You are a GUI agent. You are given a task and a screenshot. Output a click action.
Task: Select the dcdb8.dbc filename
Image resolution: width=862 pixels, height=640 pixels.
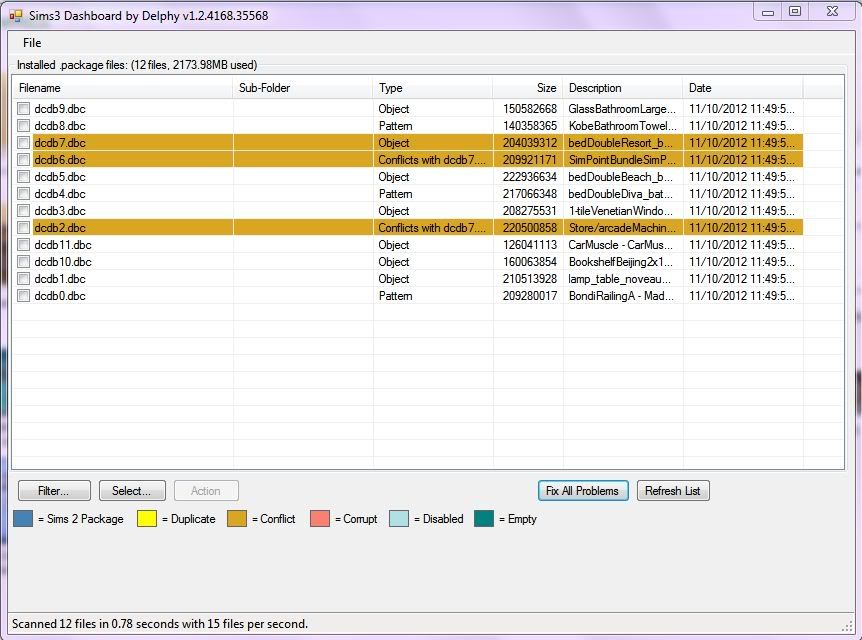[60, 126]
